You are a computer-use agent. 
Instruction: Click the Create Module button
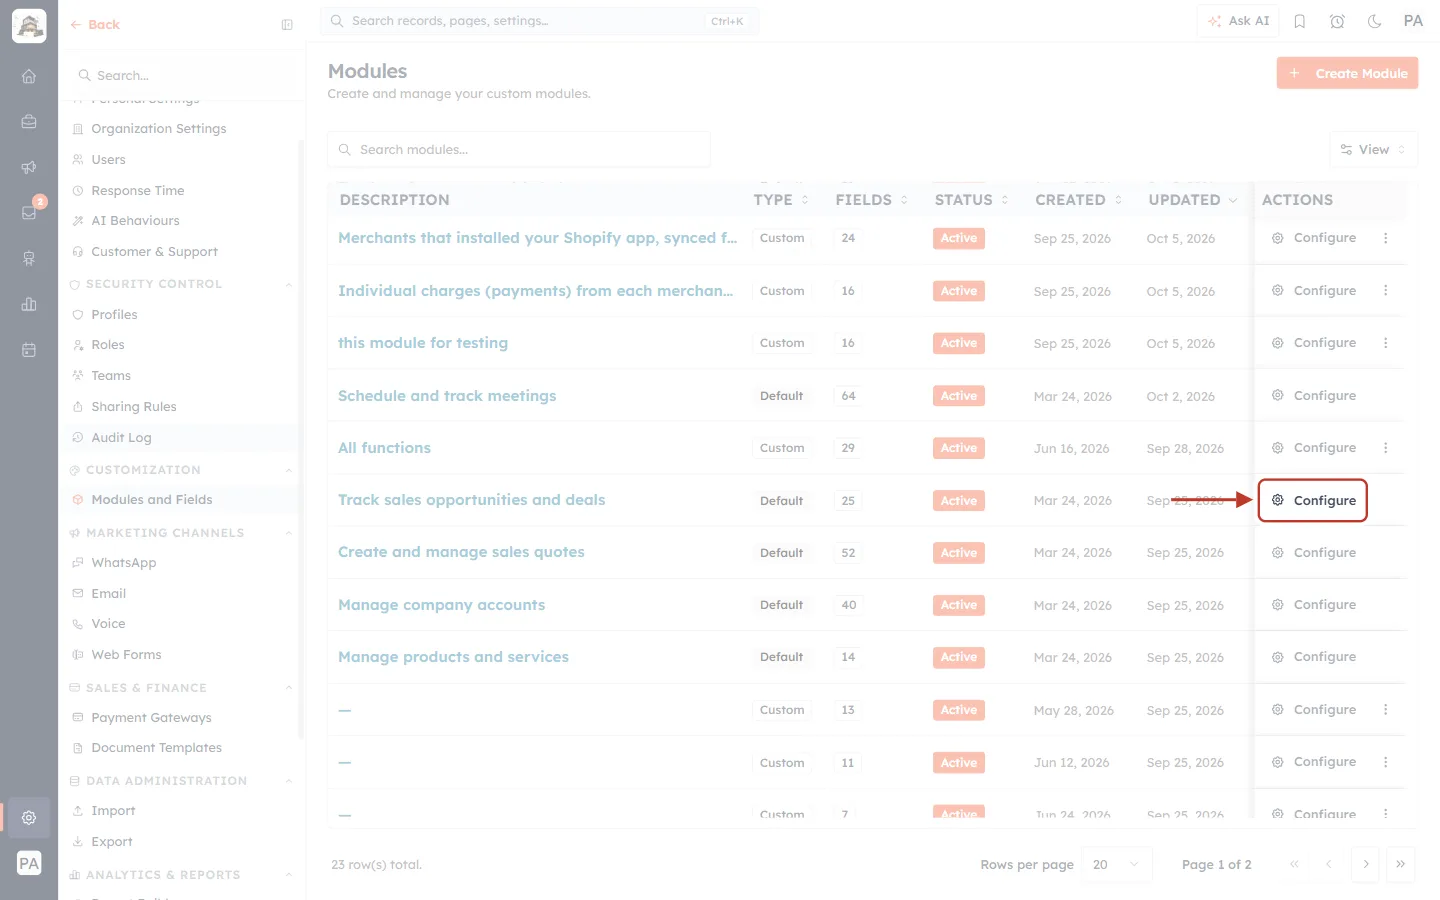[1347, 73]
